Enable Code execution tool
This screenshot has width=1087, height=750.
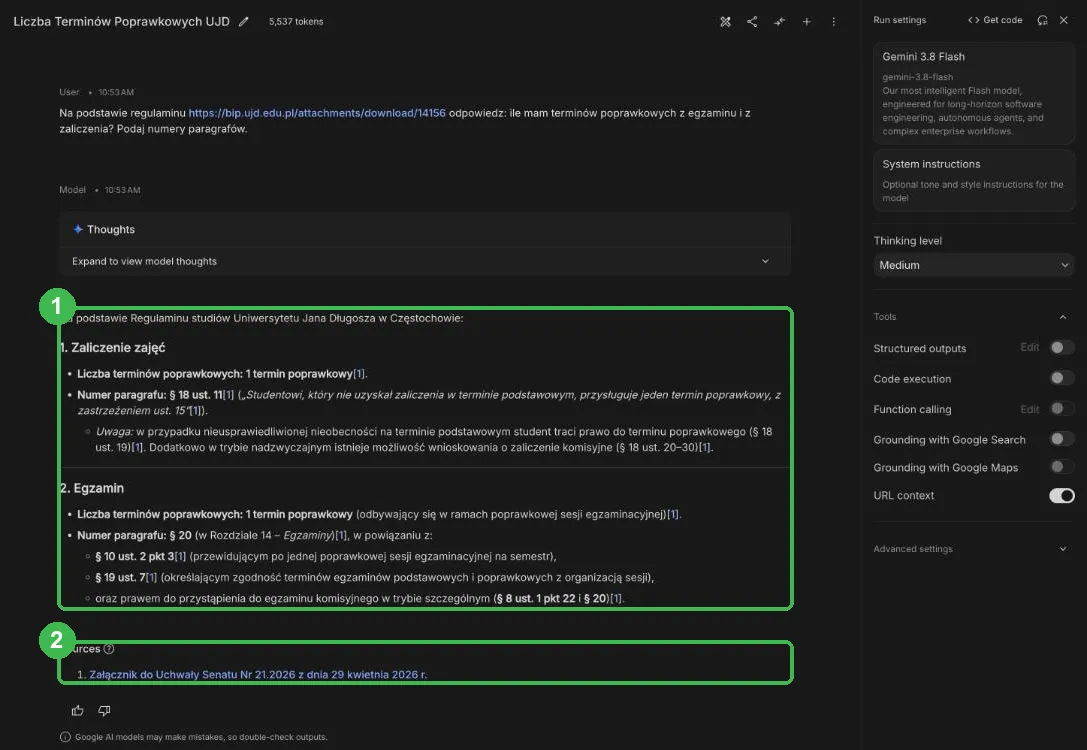[1061, 378]
